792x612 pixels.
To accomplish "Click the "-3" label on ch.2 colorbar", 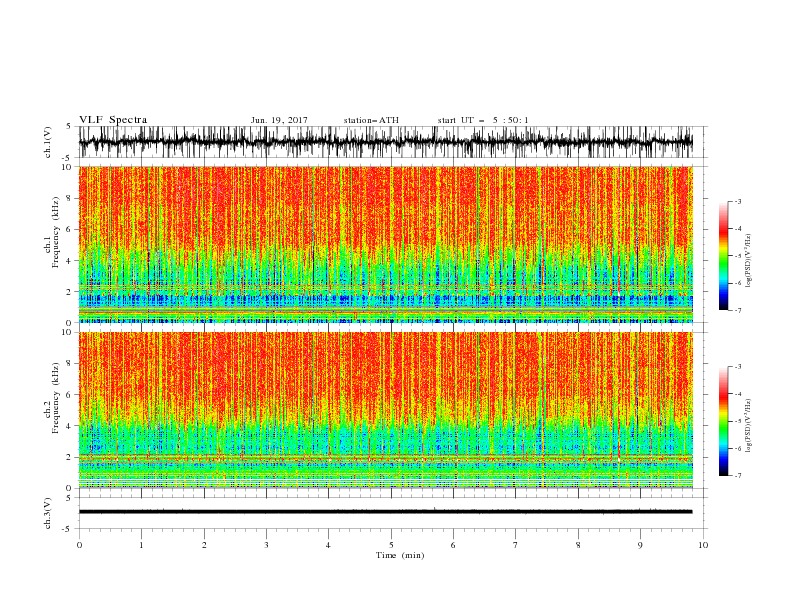I will tap(738, 367).
